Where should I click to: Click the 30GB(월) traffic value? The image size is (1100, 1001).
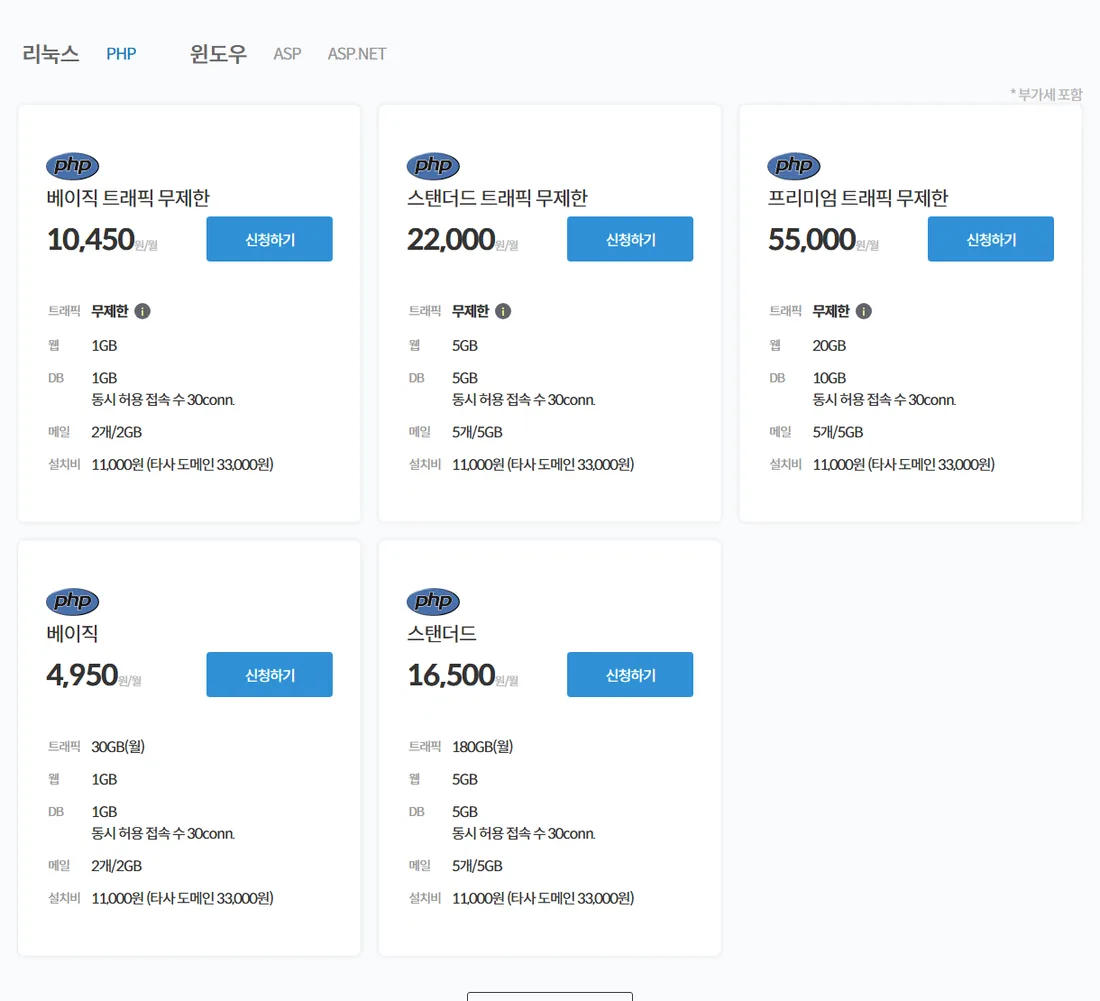(118, 746)
